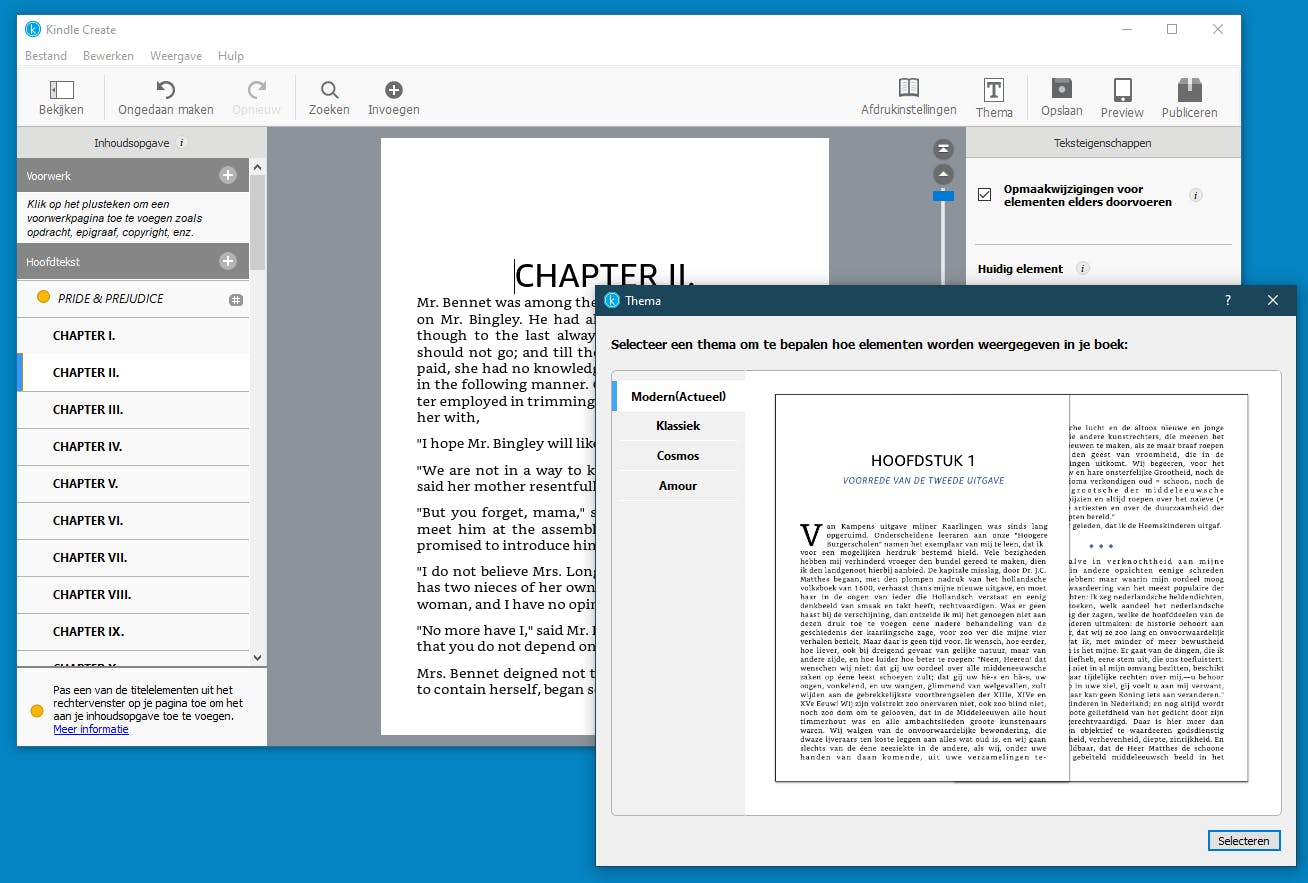Open the Bewerken menu

coord(108,56)
